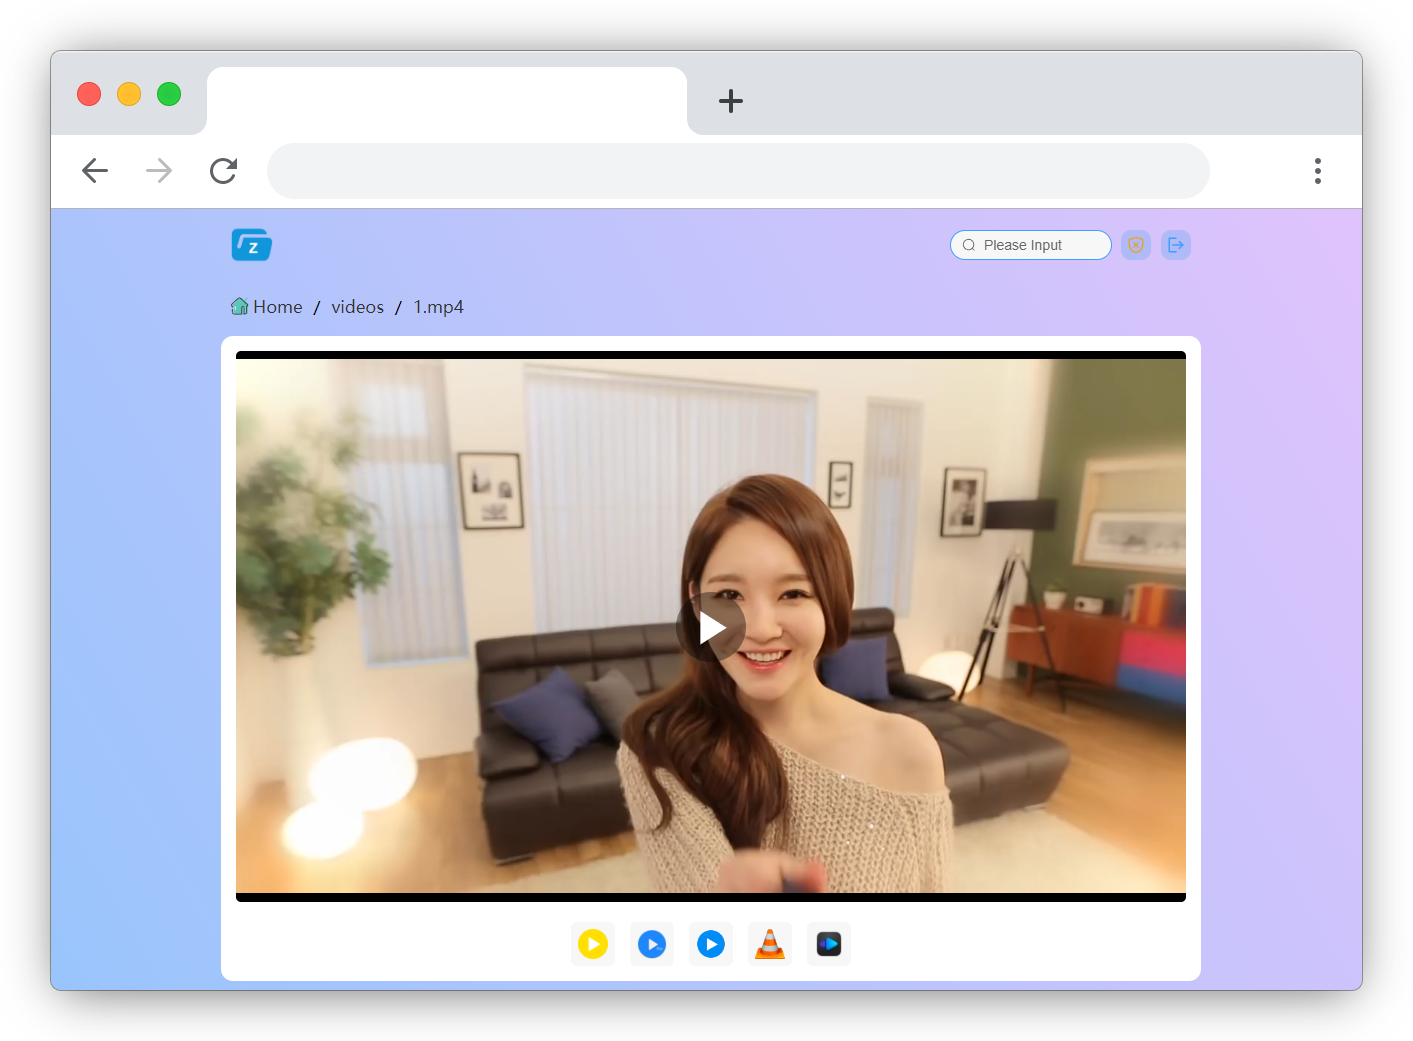Click the browser forward arrow

point(159,171)
